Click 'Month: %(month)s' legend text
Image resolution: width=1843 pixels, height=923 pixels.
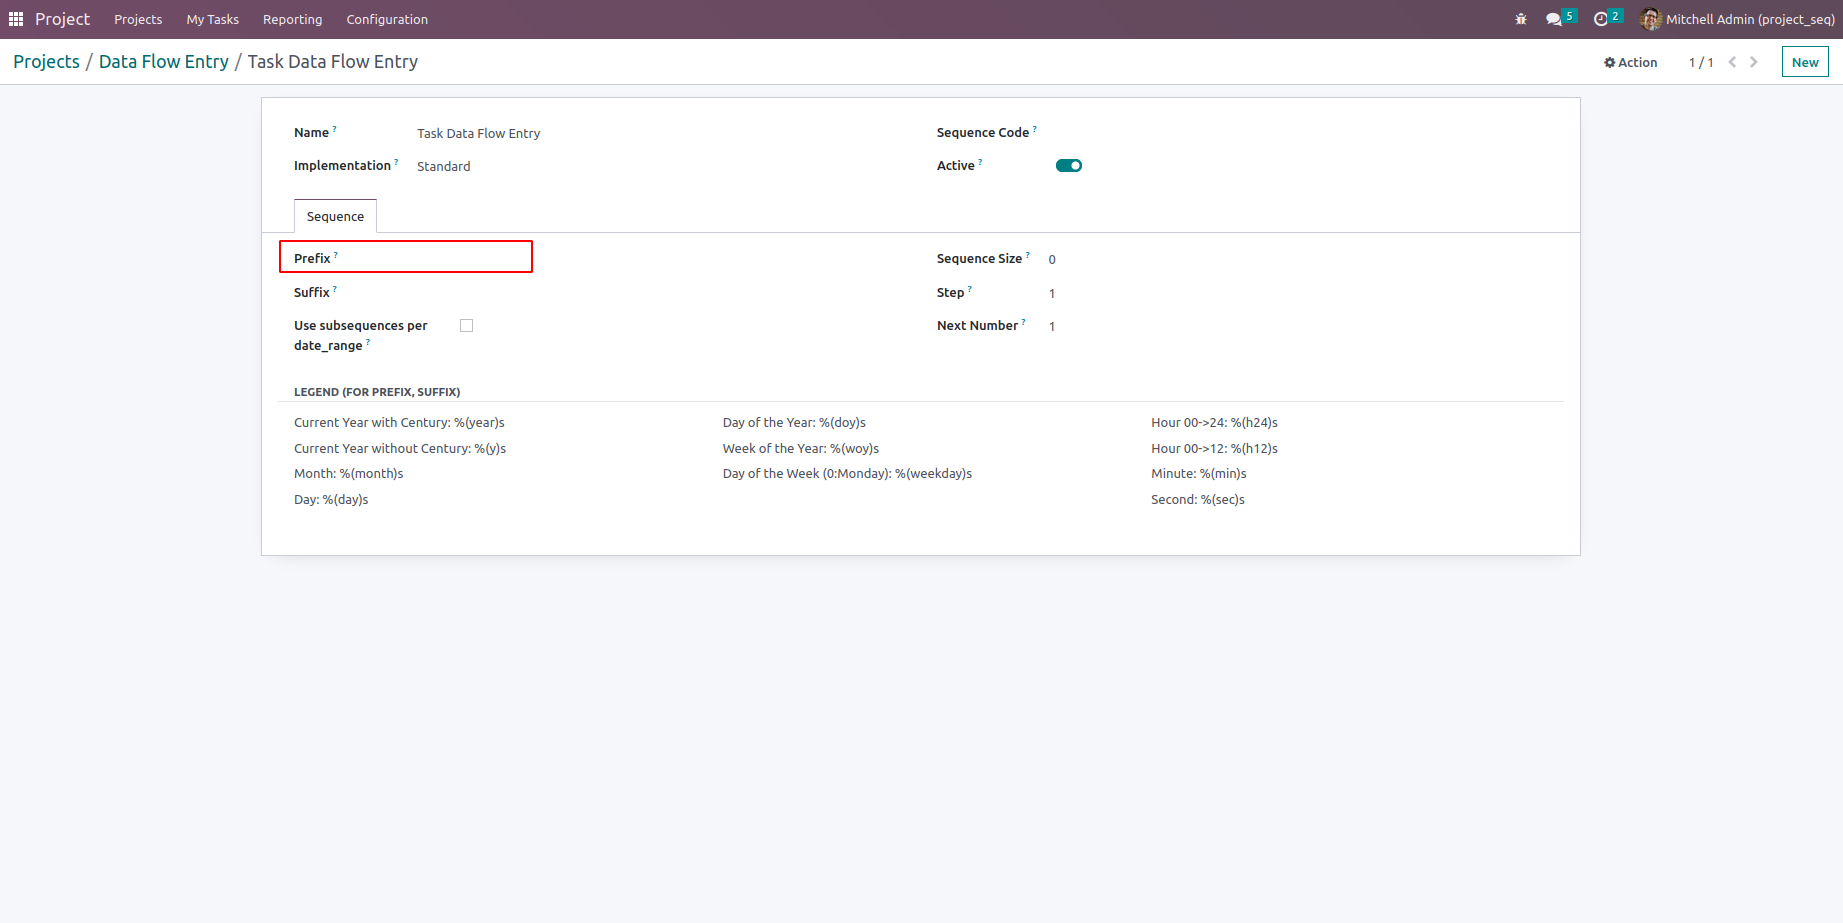click(349, 474)
